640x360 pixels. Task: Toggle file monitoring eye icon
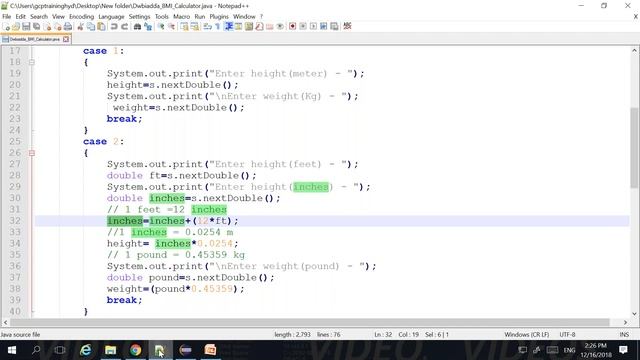280,27
